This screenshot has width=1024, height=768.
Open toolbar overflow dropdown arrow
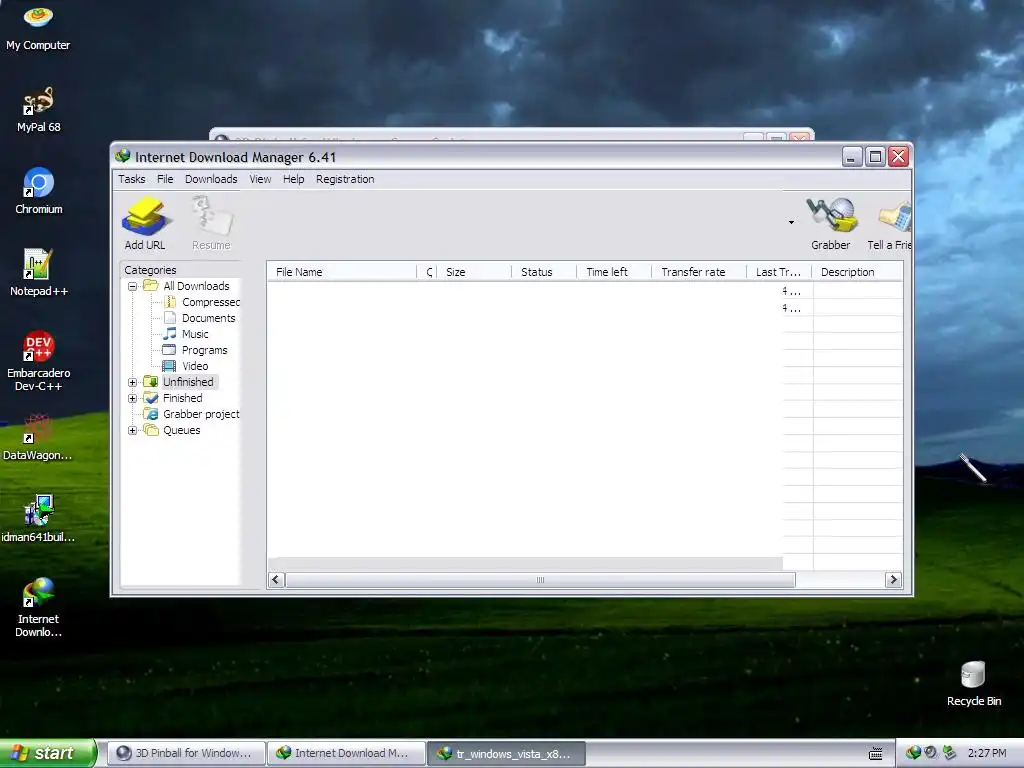pyautogui.click(x=791, y=223)
